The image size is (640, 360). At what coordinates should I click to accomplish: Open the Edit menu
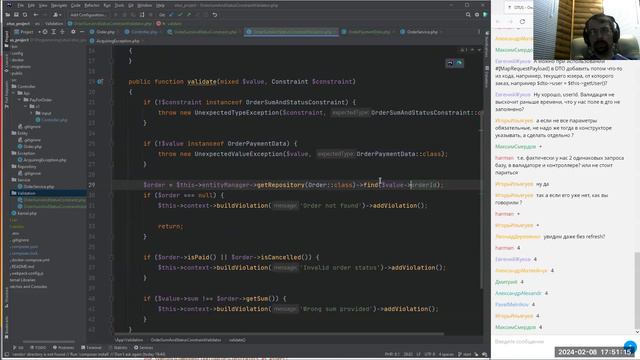pos(31,5)
